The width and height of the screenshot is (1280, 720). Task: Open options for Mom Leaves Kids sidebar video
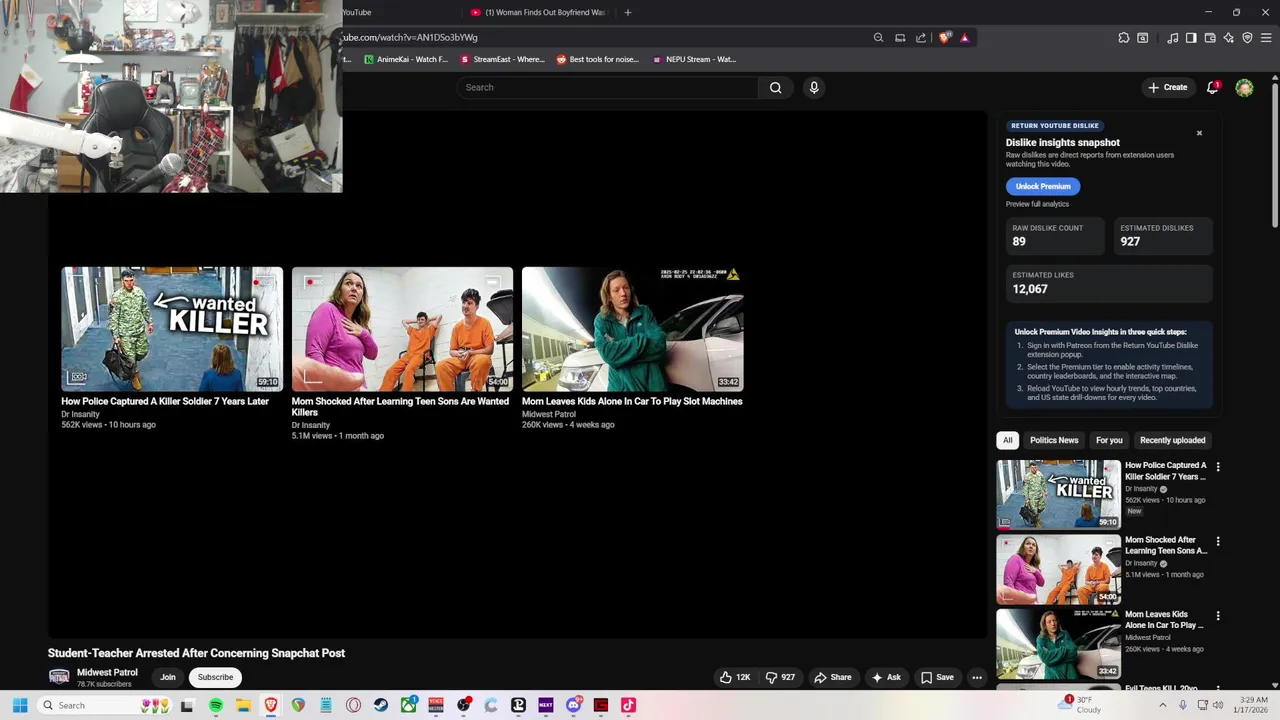point(1218,616)
